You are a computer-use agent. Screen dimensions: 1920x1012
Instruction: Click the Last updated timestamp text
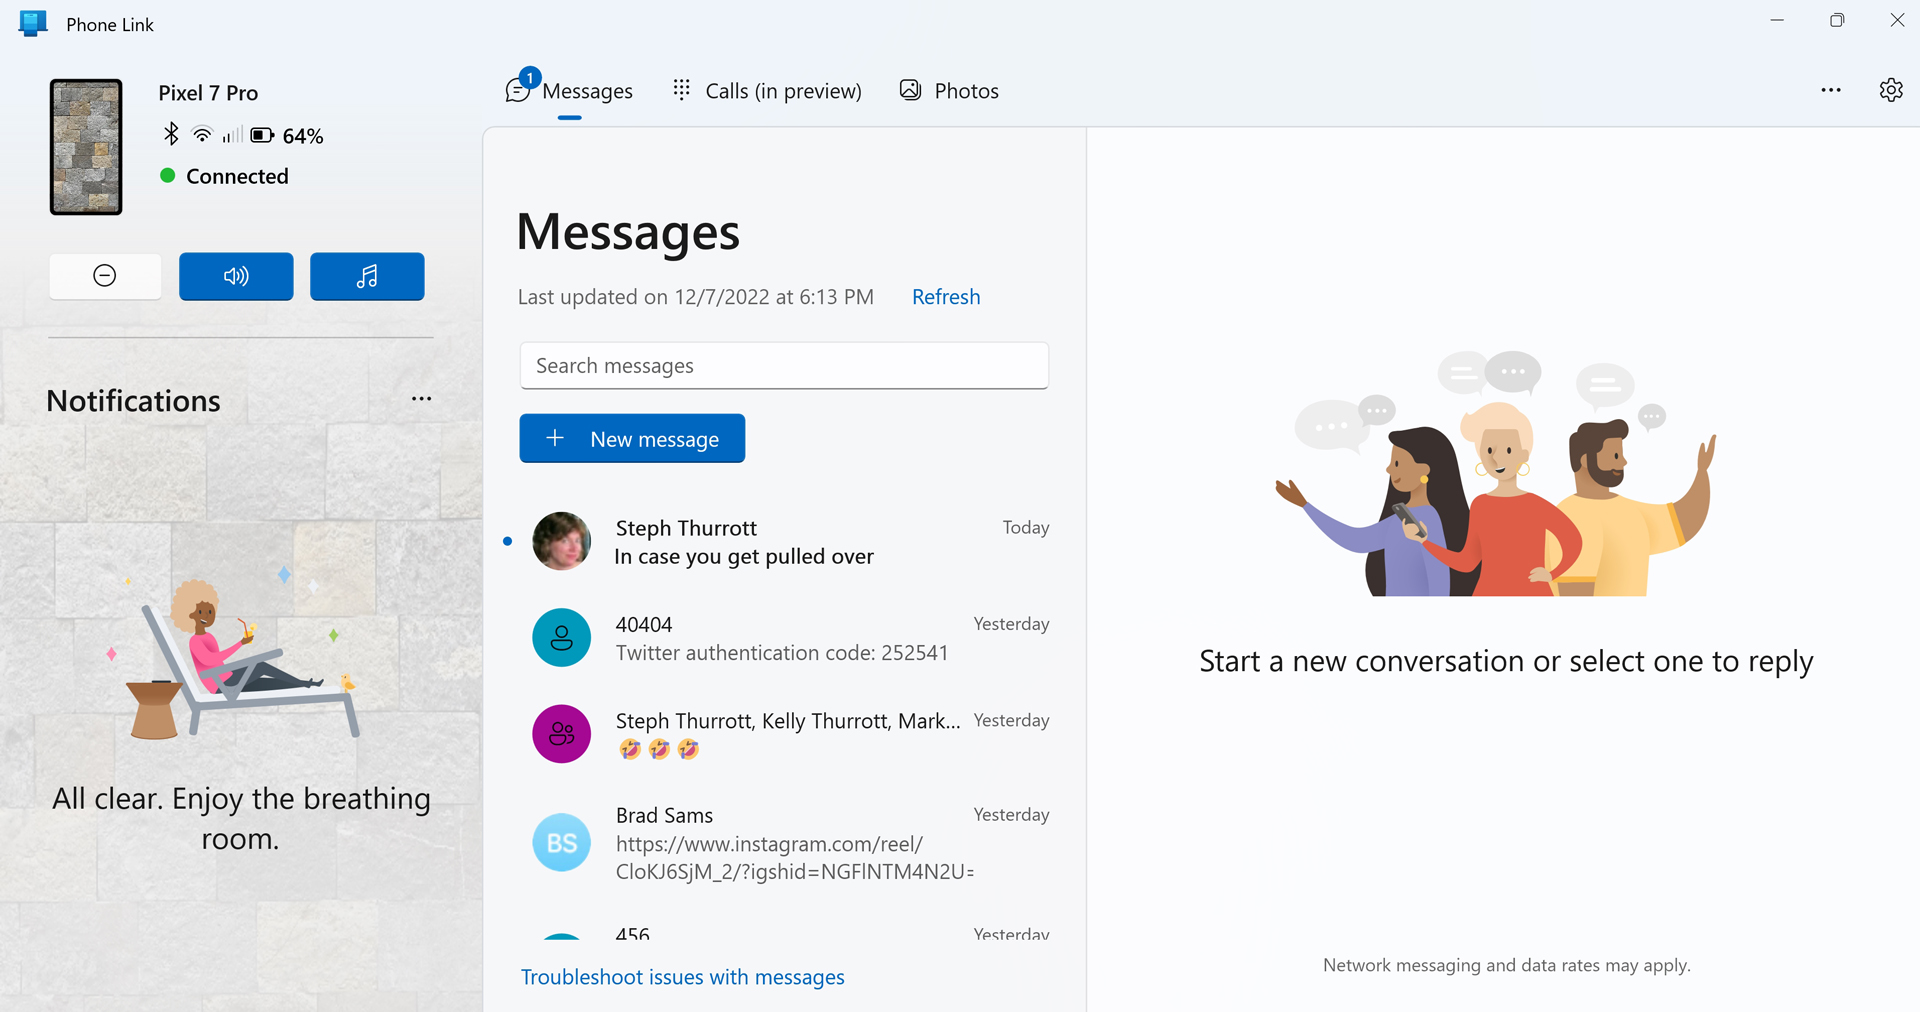(696, 297)
